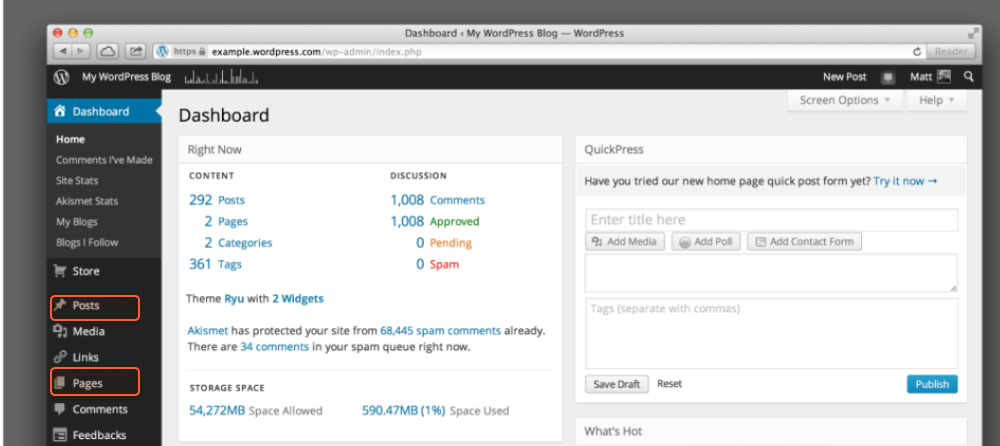Viewport: 1000px width, 446px height.
Task: Open My Blogs submenu item
Action: click(77, 222)
